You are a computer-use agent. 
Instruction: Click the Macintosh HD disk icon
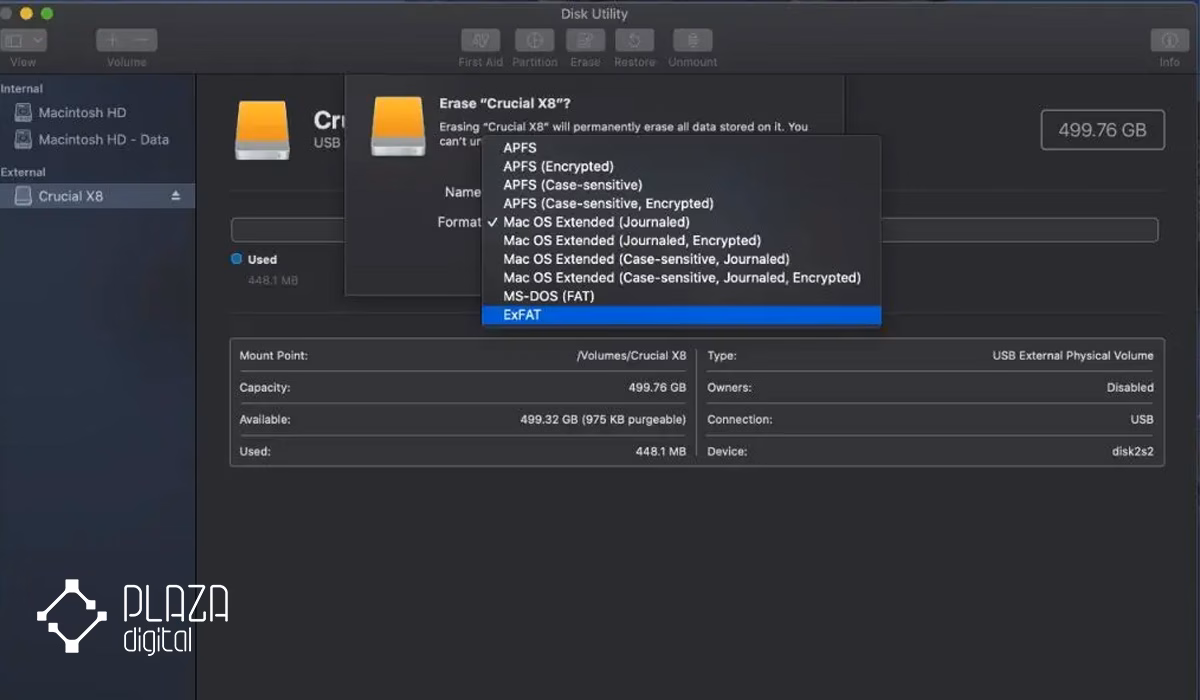pyautogui.click(x=23, y=113)
